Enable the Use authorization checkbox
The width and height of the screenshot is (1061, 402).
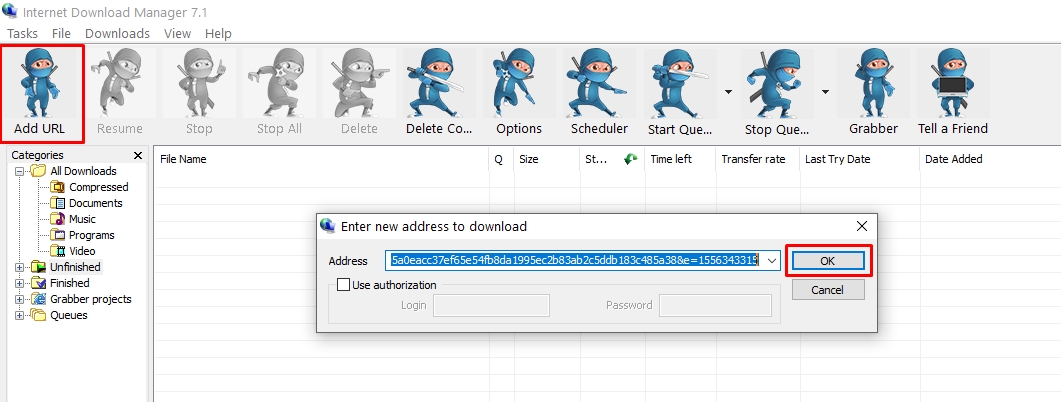(x=343, y=285)
